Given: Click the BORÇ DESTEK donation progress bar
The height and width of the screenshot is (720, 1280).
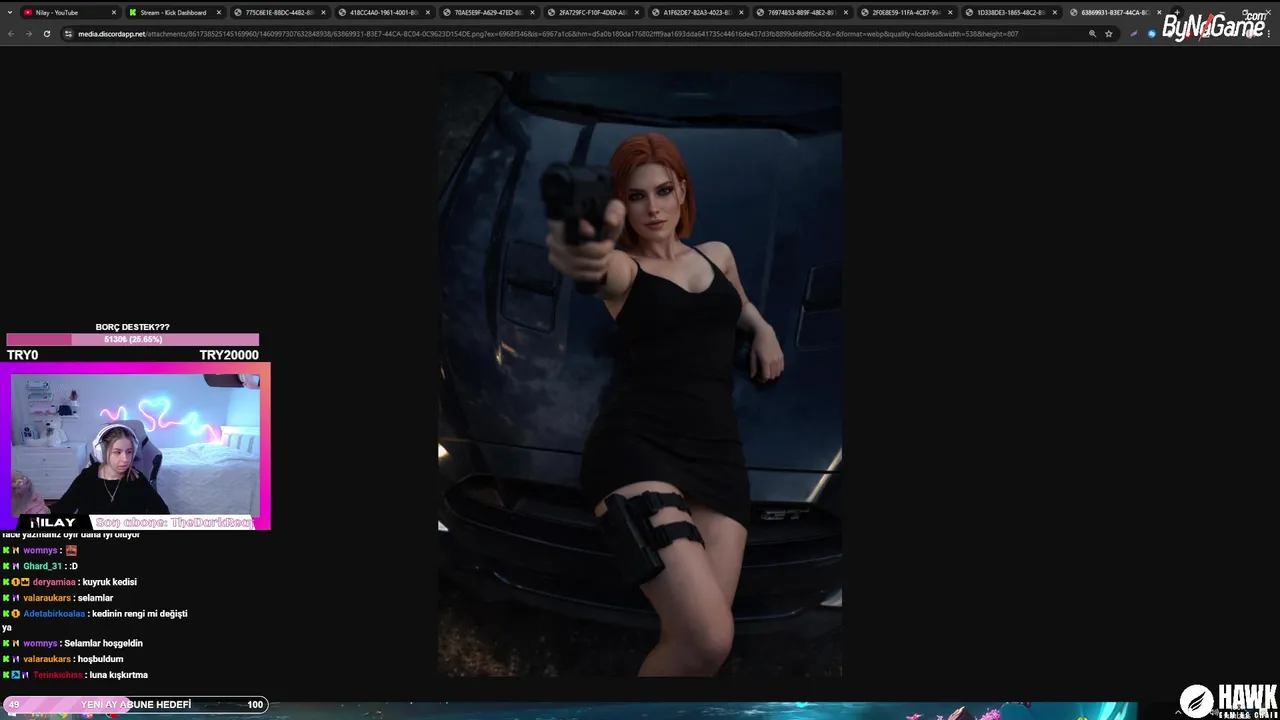Looking at the screenshot, I should coord(132,339).
